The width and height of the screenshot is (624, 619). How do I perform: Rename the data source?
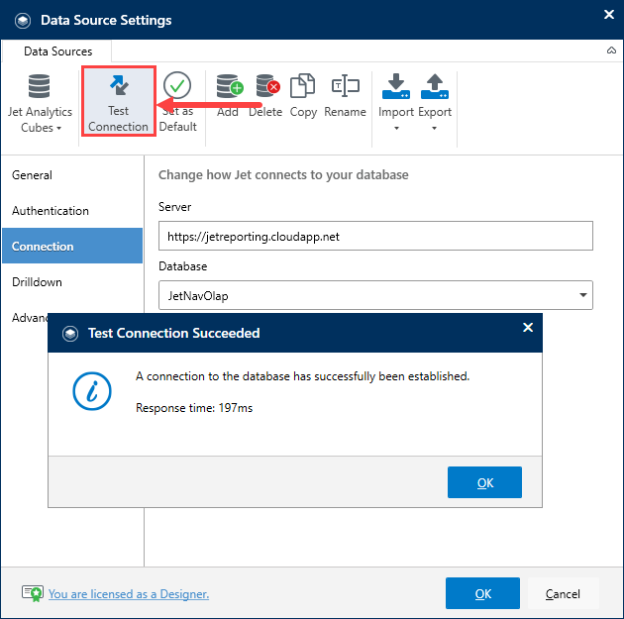345,96
